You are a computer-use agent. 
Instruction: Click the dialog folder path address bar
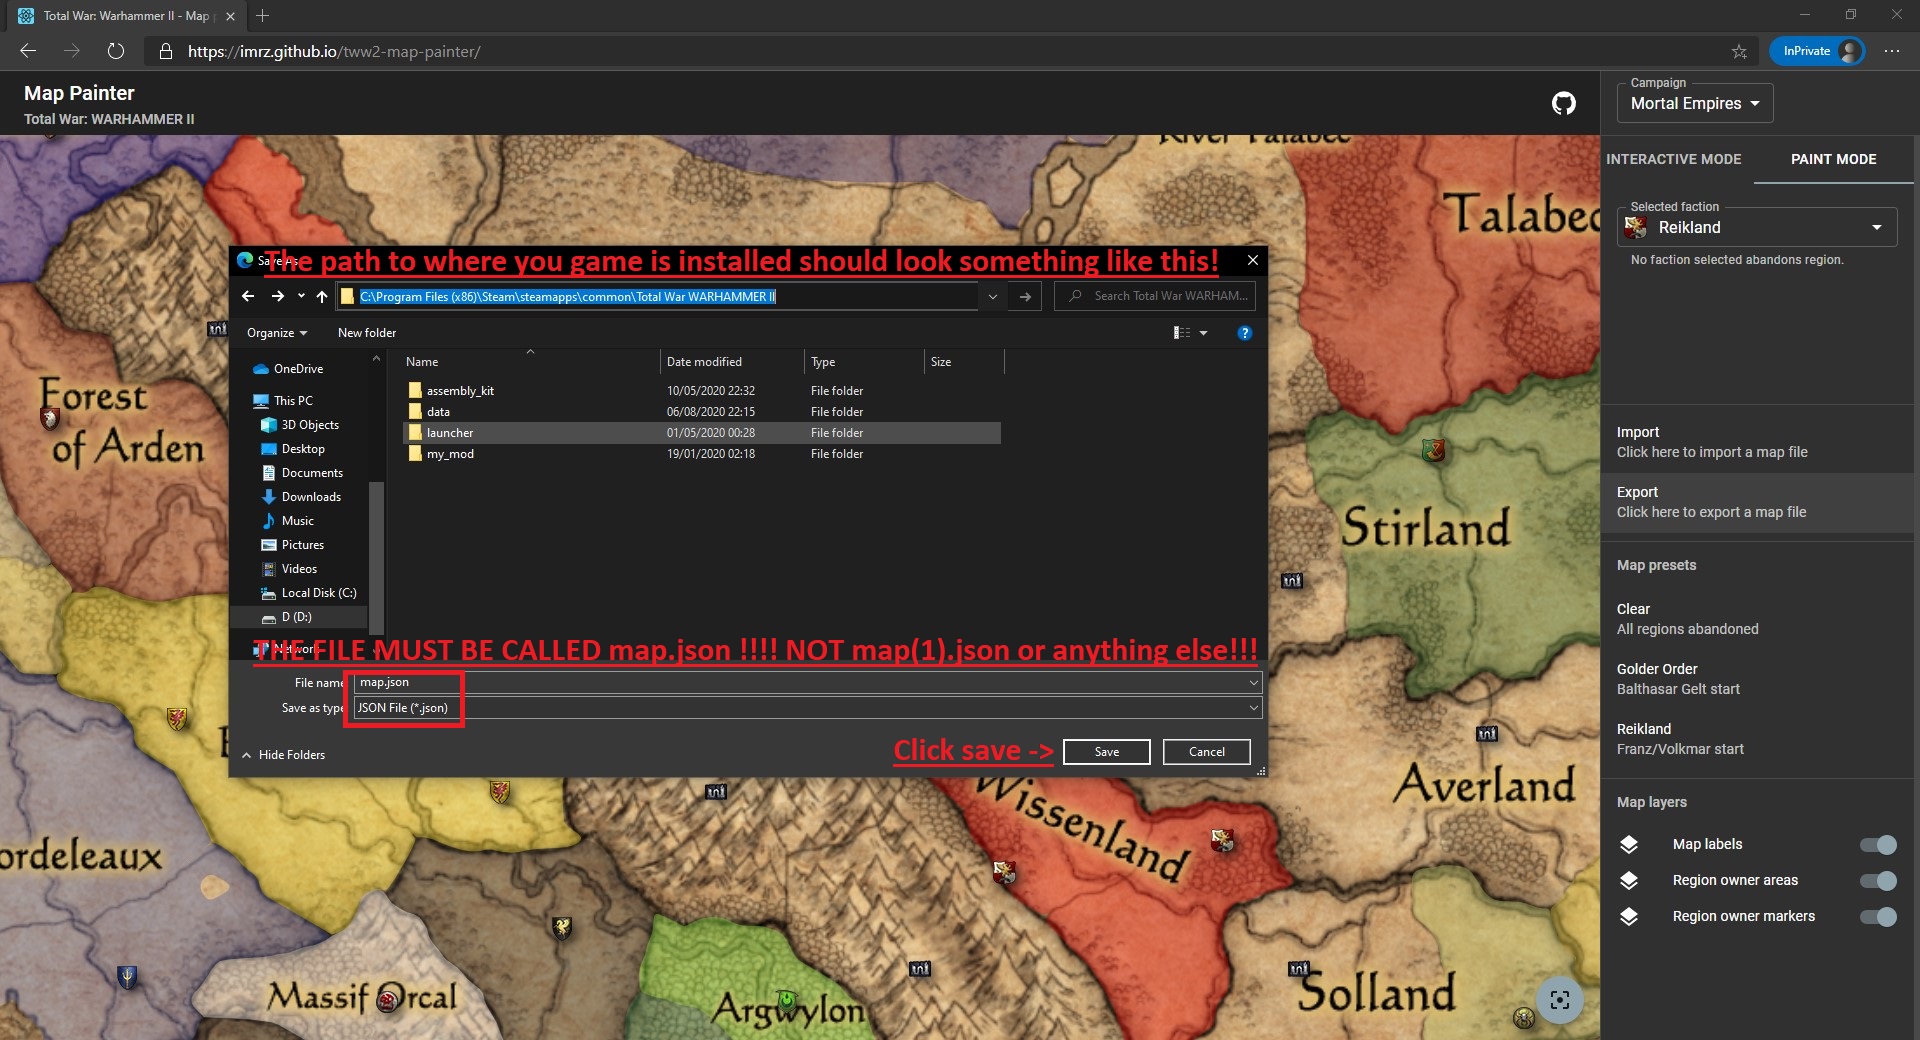pos(657,296)
